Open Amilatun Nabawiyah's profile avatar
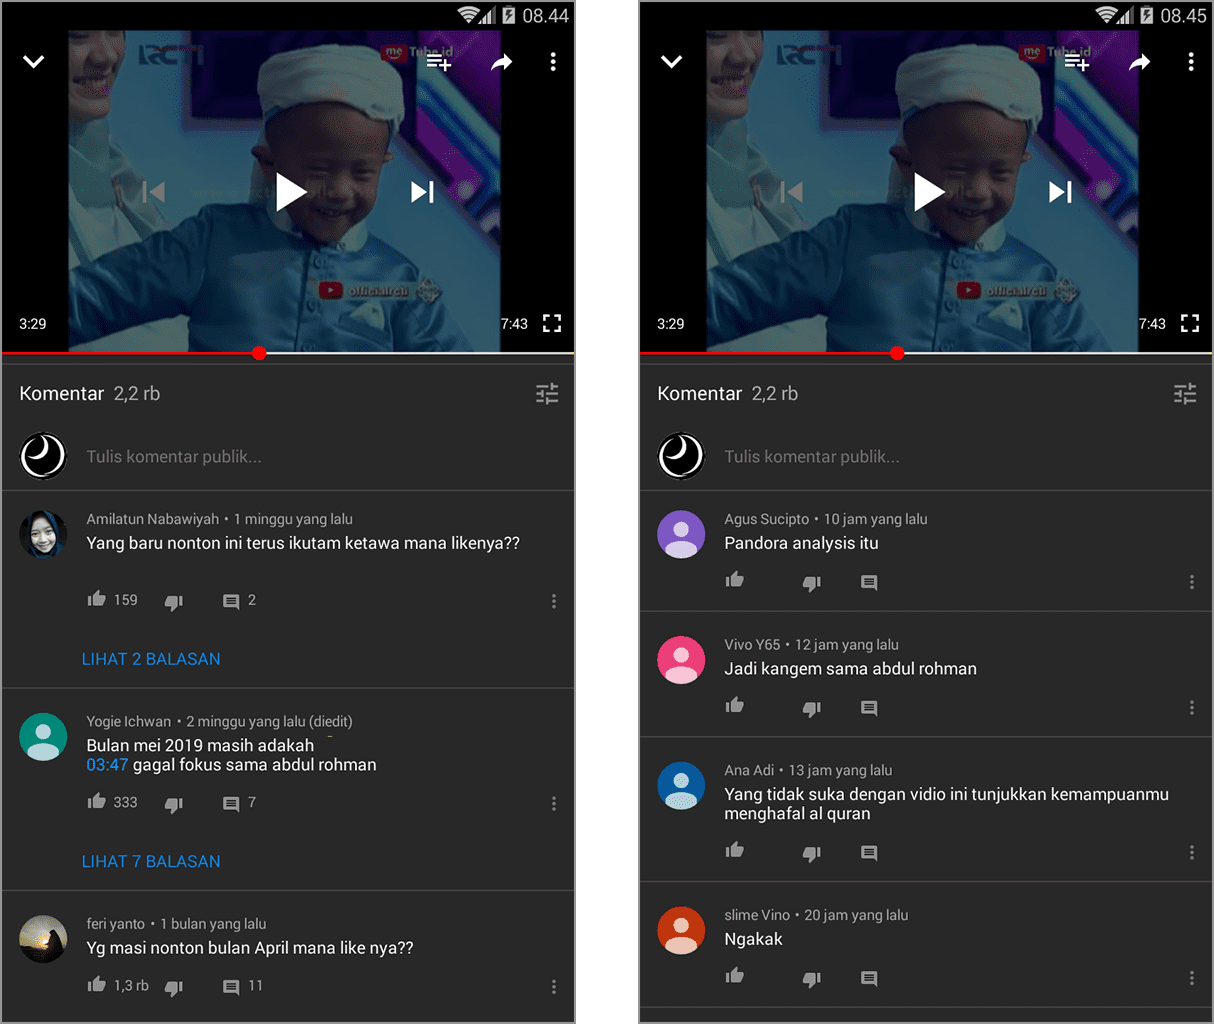Screen dimensions: 1214x1024 click(x=43, y=534)
